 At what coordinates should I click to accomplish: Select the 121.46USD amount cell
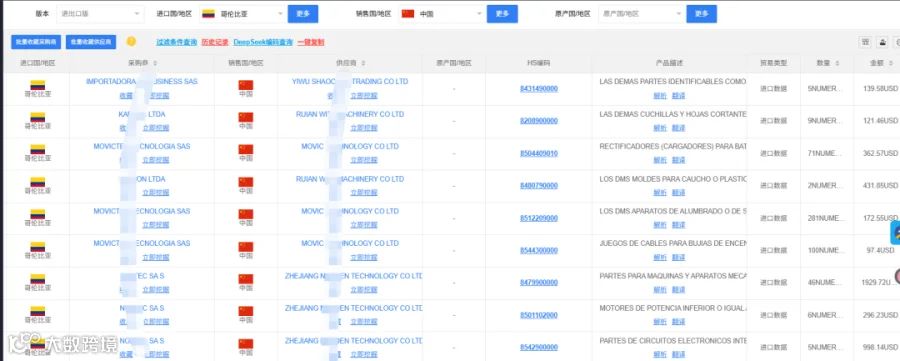tap(880, 121)
